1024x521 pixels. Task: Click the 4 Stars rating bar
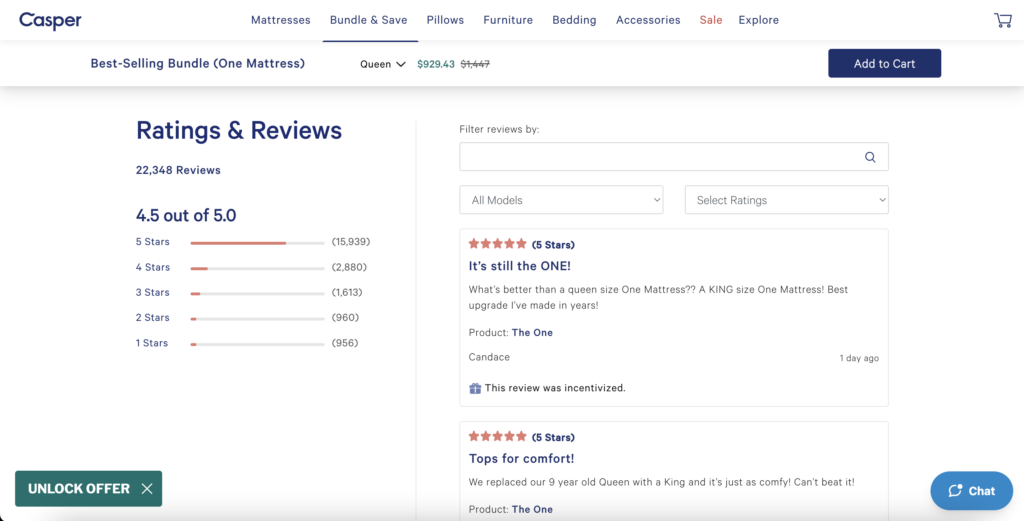click(x=257, y=268)
